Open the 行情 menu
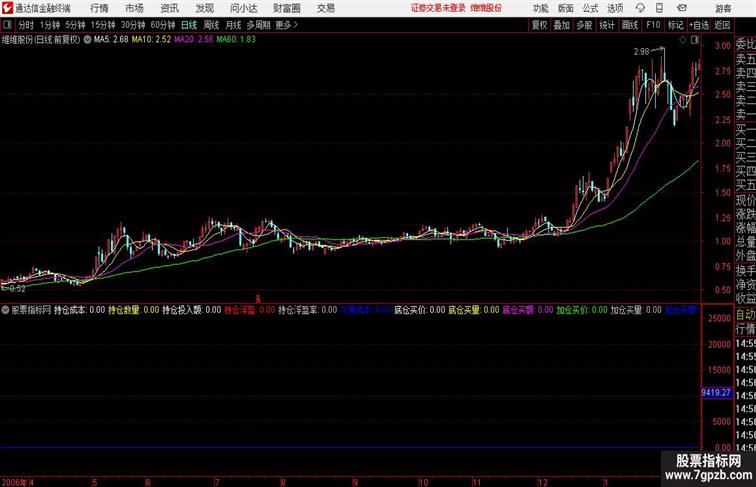 pos(99,8)
